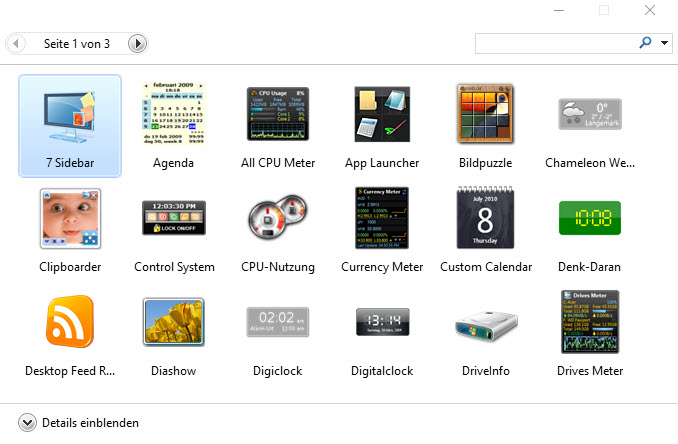678x444 pixels.
Task: Close the gadget gallery window
Action: click(650, 10)
